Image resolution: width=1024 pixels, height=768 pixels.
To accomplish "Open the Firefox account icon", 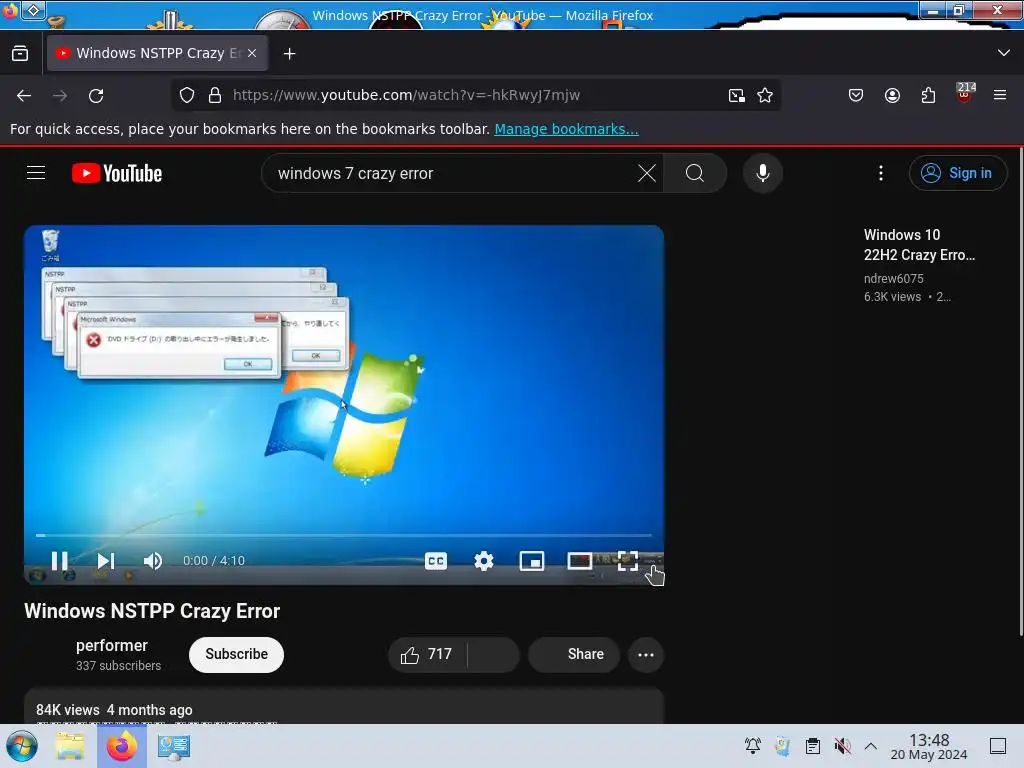I will 892,96.
